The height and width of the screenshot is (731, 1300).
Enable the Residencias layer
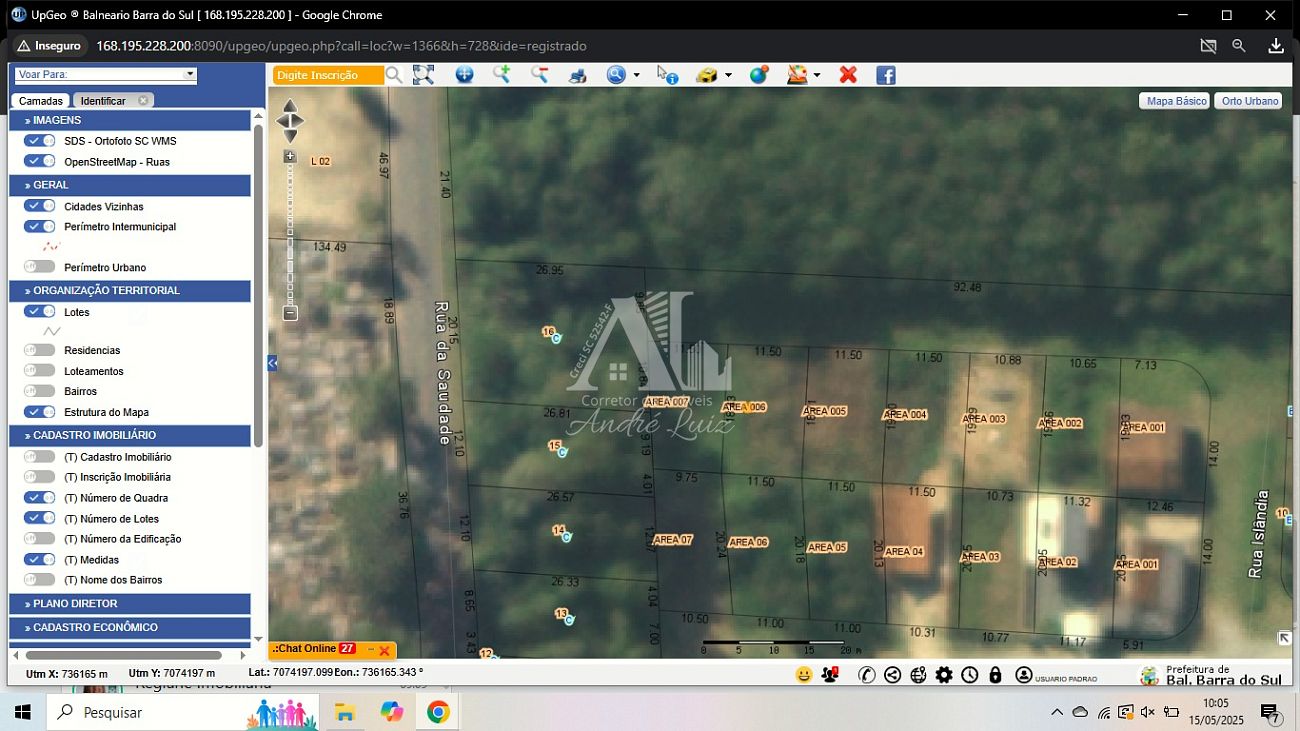click(x=40, y=350)
